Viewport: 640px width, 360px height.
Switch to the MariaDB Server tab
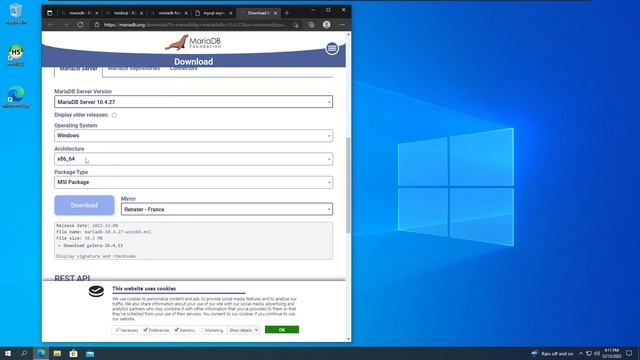coord(78,69)
